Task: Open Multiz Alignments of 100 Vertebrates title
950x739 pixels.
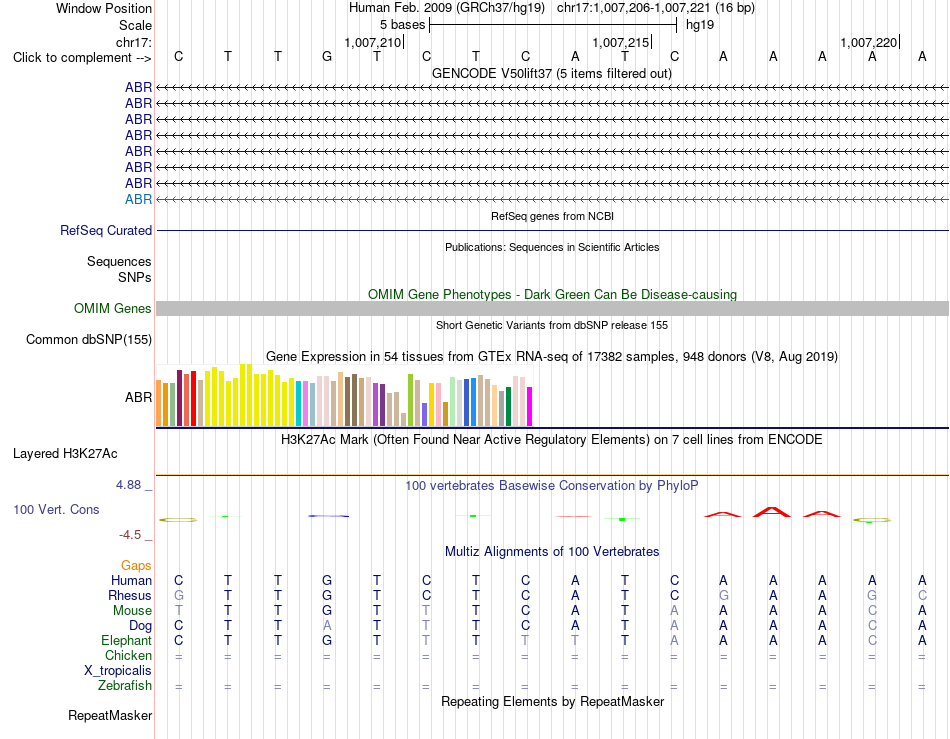Action: click(552, 552)
